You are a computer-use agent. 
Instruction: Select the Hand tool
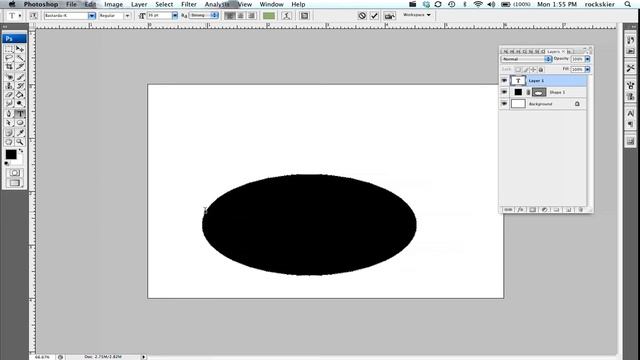(x=9, y=142)
